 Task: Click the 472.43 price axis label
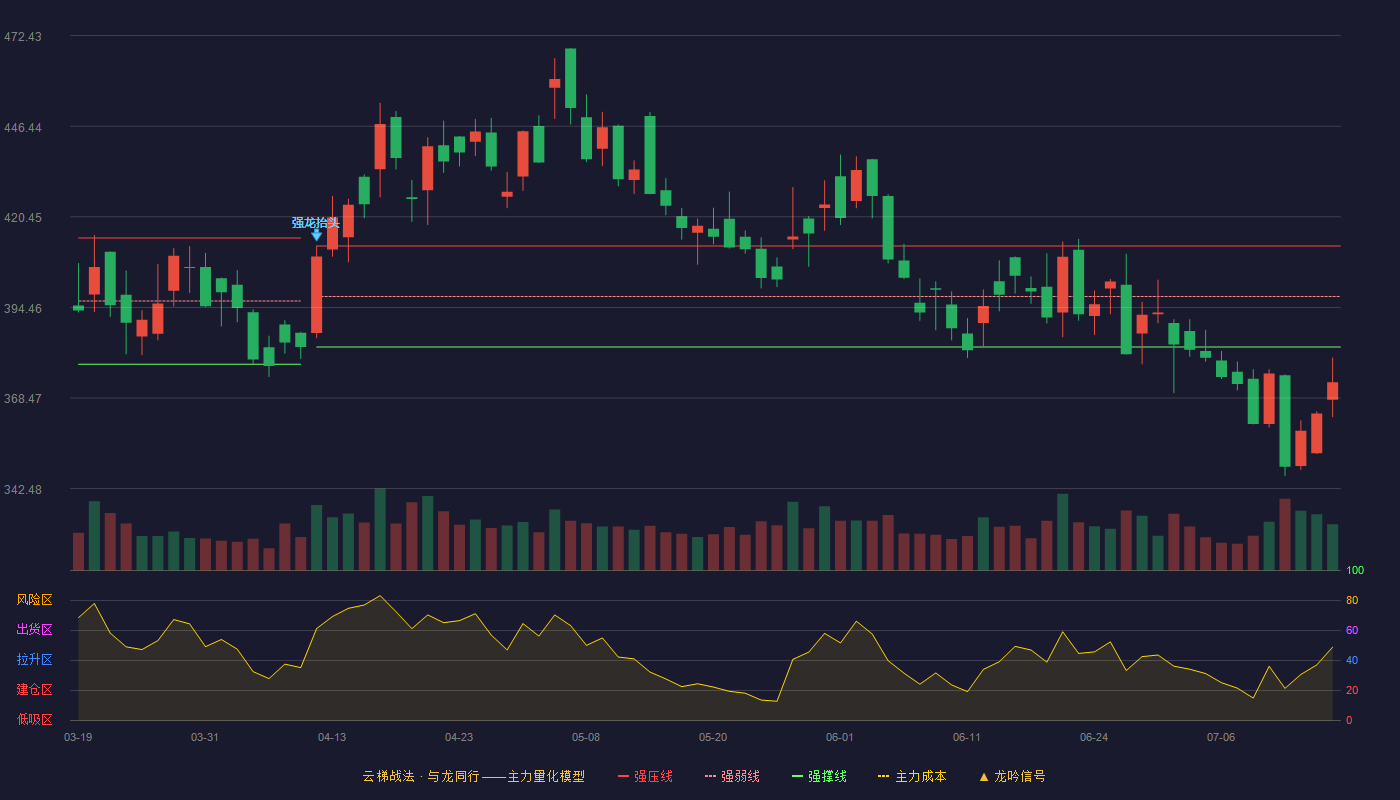[x=23, y=37]
